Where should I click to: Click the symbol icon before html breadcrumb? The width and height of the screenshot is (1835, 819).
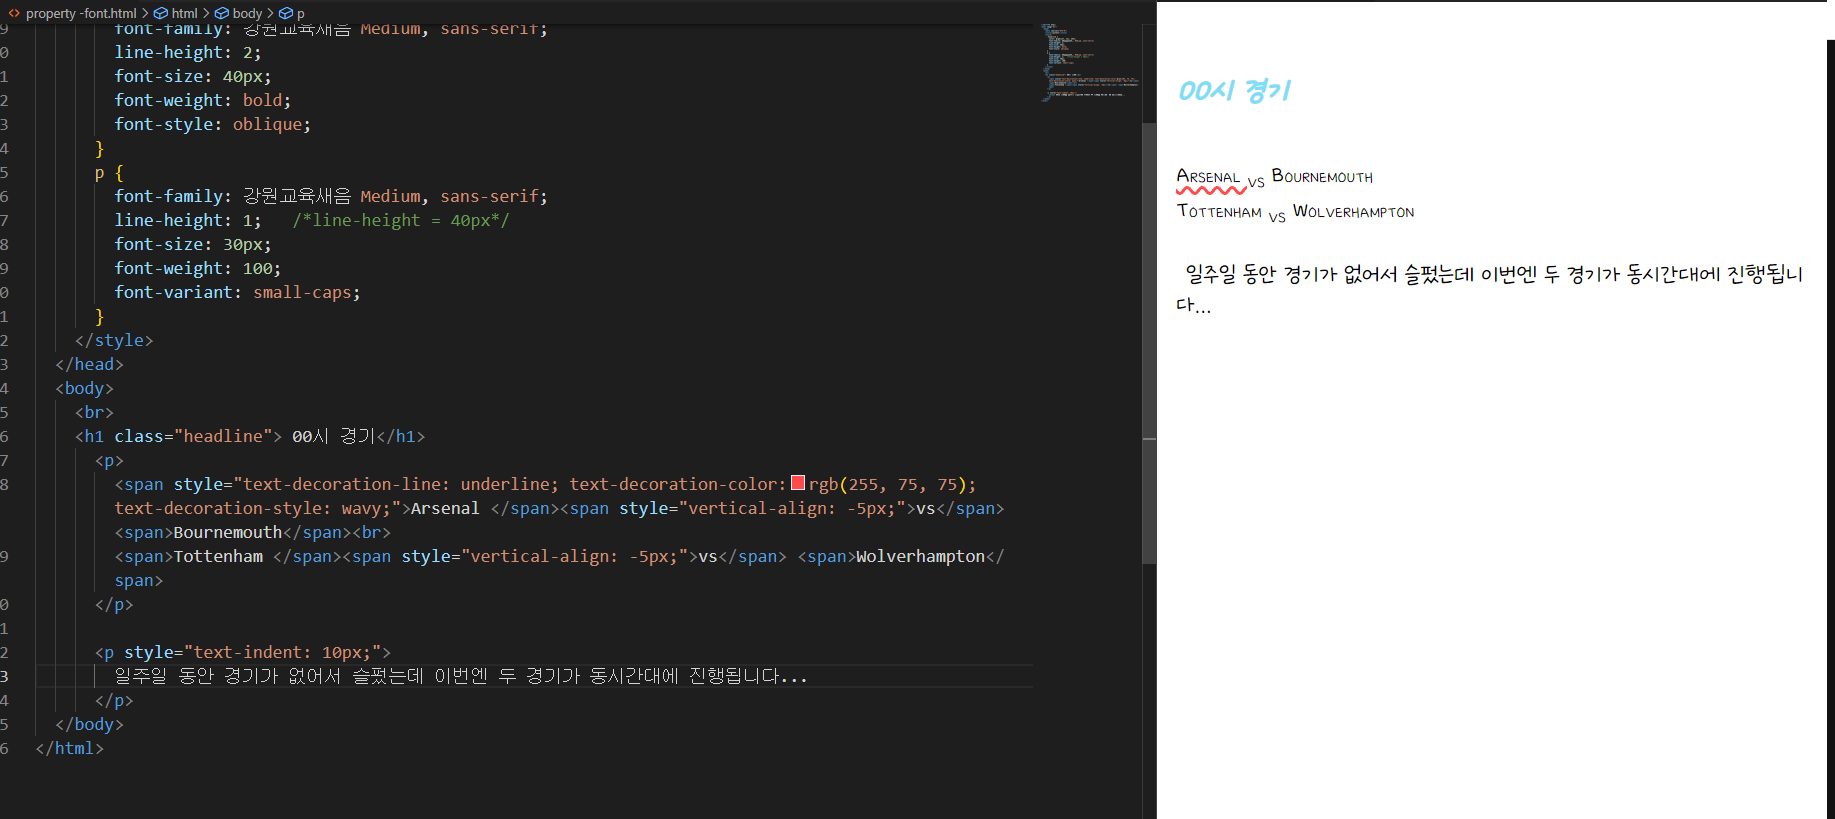(161, 13)
